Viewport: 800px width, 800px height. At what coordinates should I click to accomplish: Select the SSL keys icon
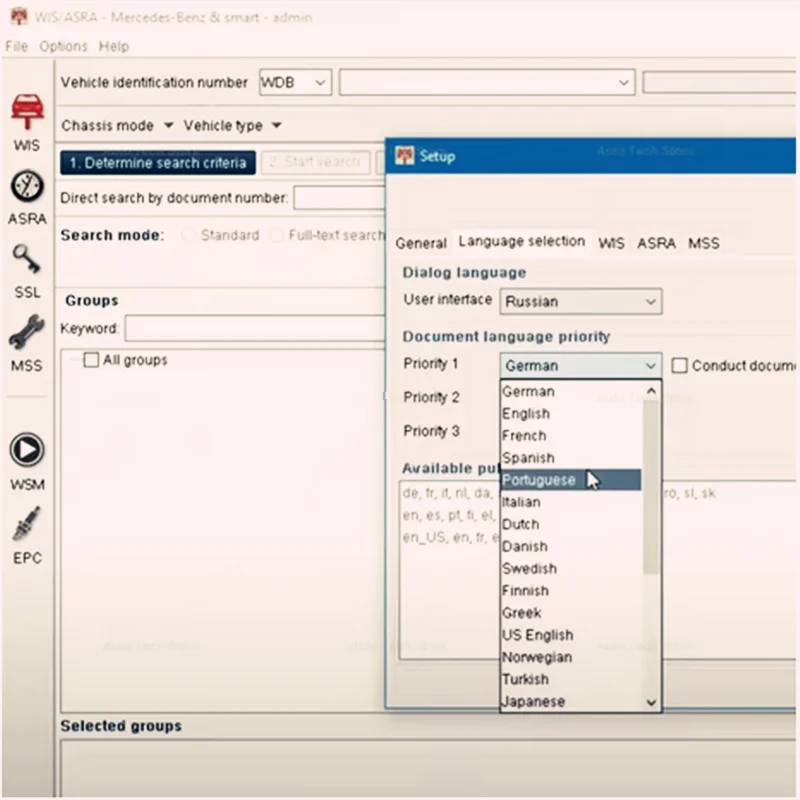[x=27, y=260]
